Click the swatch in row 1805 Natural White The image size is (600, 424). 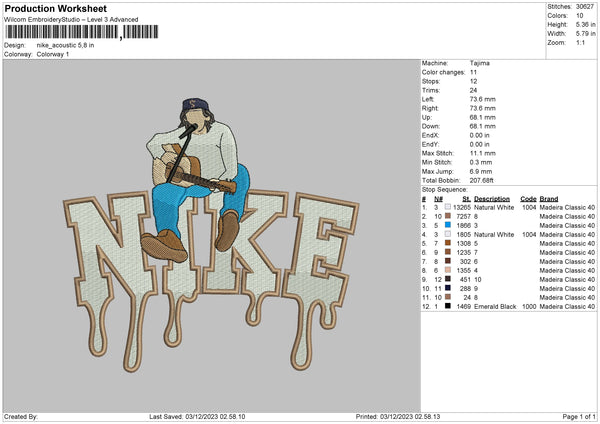(x=448, y=234)
